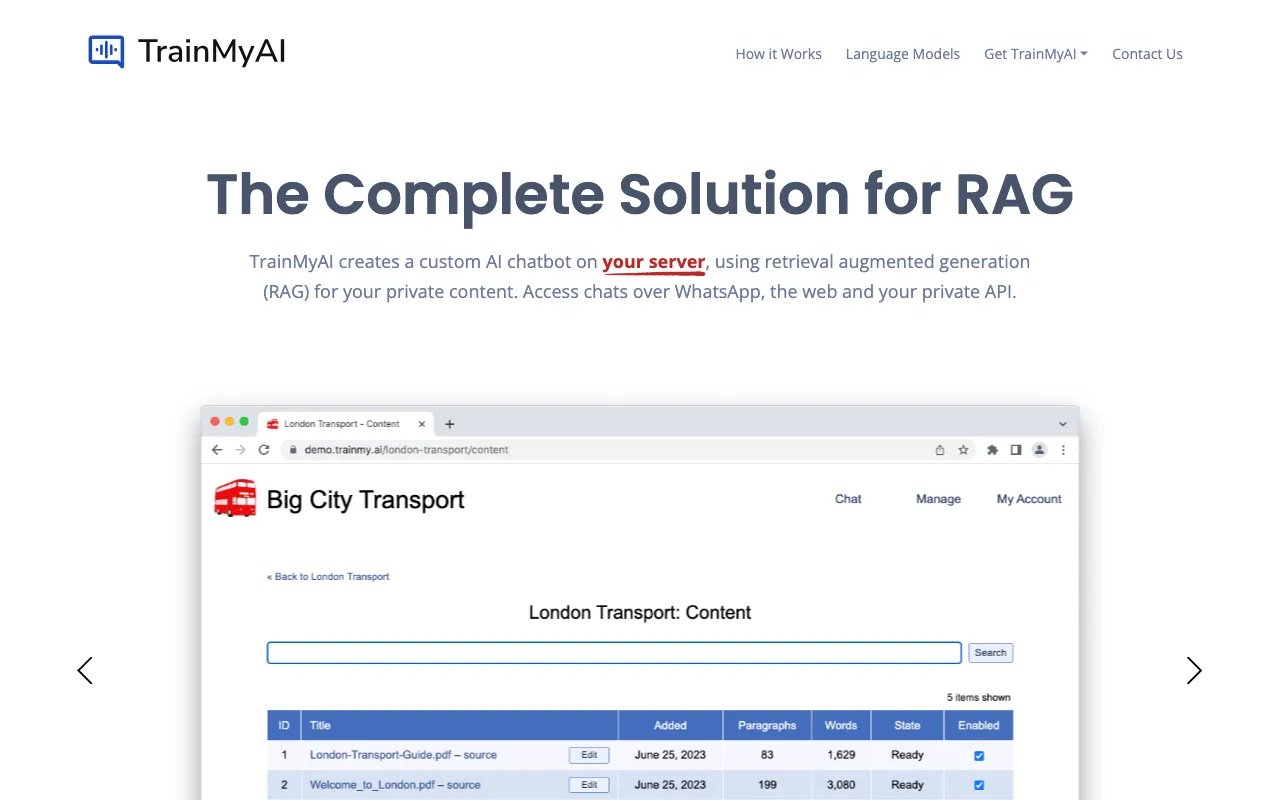The height and width of the screenshot is (800, 1280).
Task: Click the red double-decker bus logo
Action: coord(235,498)
